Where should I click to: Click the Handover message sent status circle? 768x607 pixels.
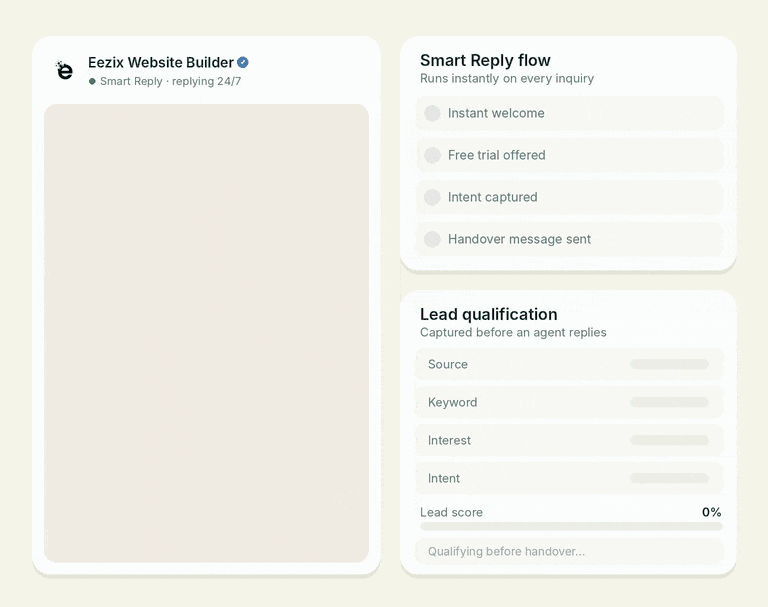[x=432, y=240]
